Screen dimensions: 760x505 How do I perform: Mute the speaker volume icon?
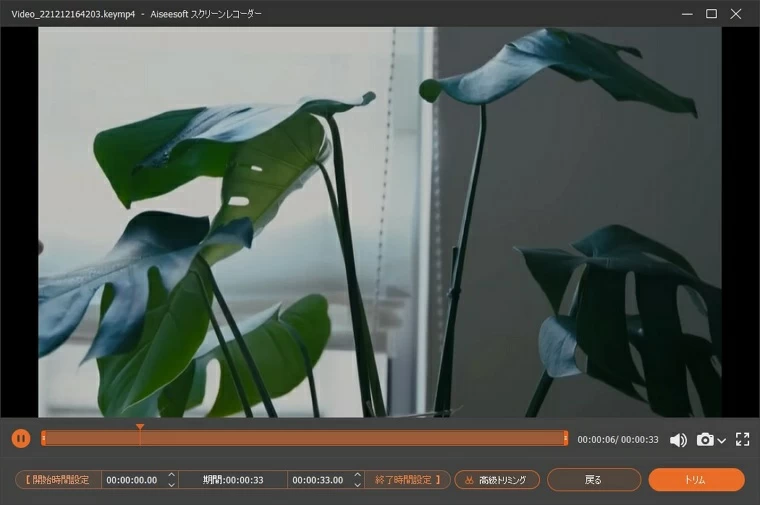coord(678,440)
